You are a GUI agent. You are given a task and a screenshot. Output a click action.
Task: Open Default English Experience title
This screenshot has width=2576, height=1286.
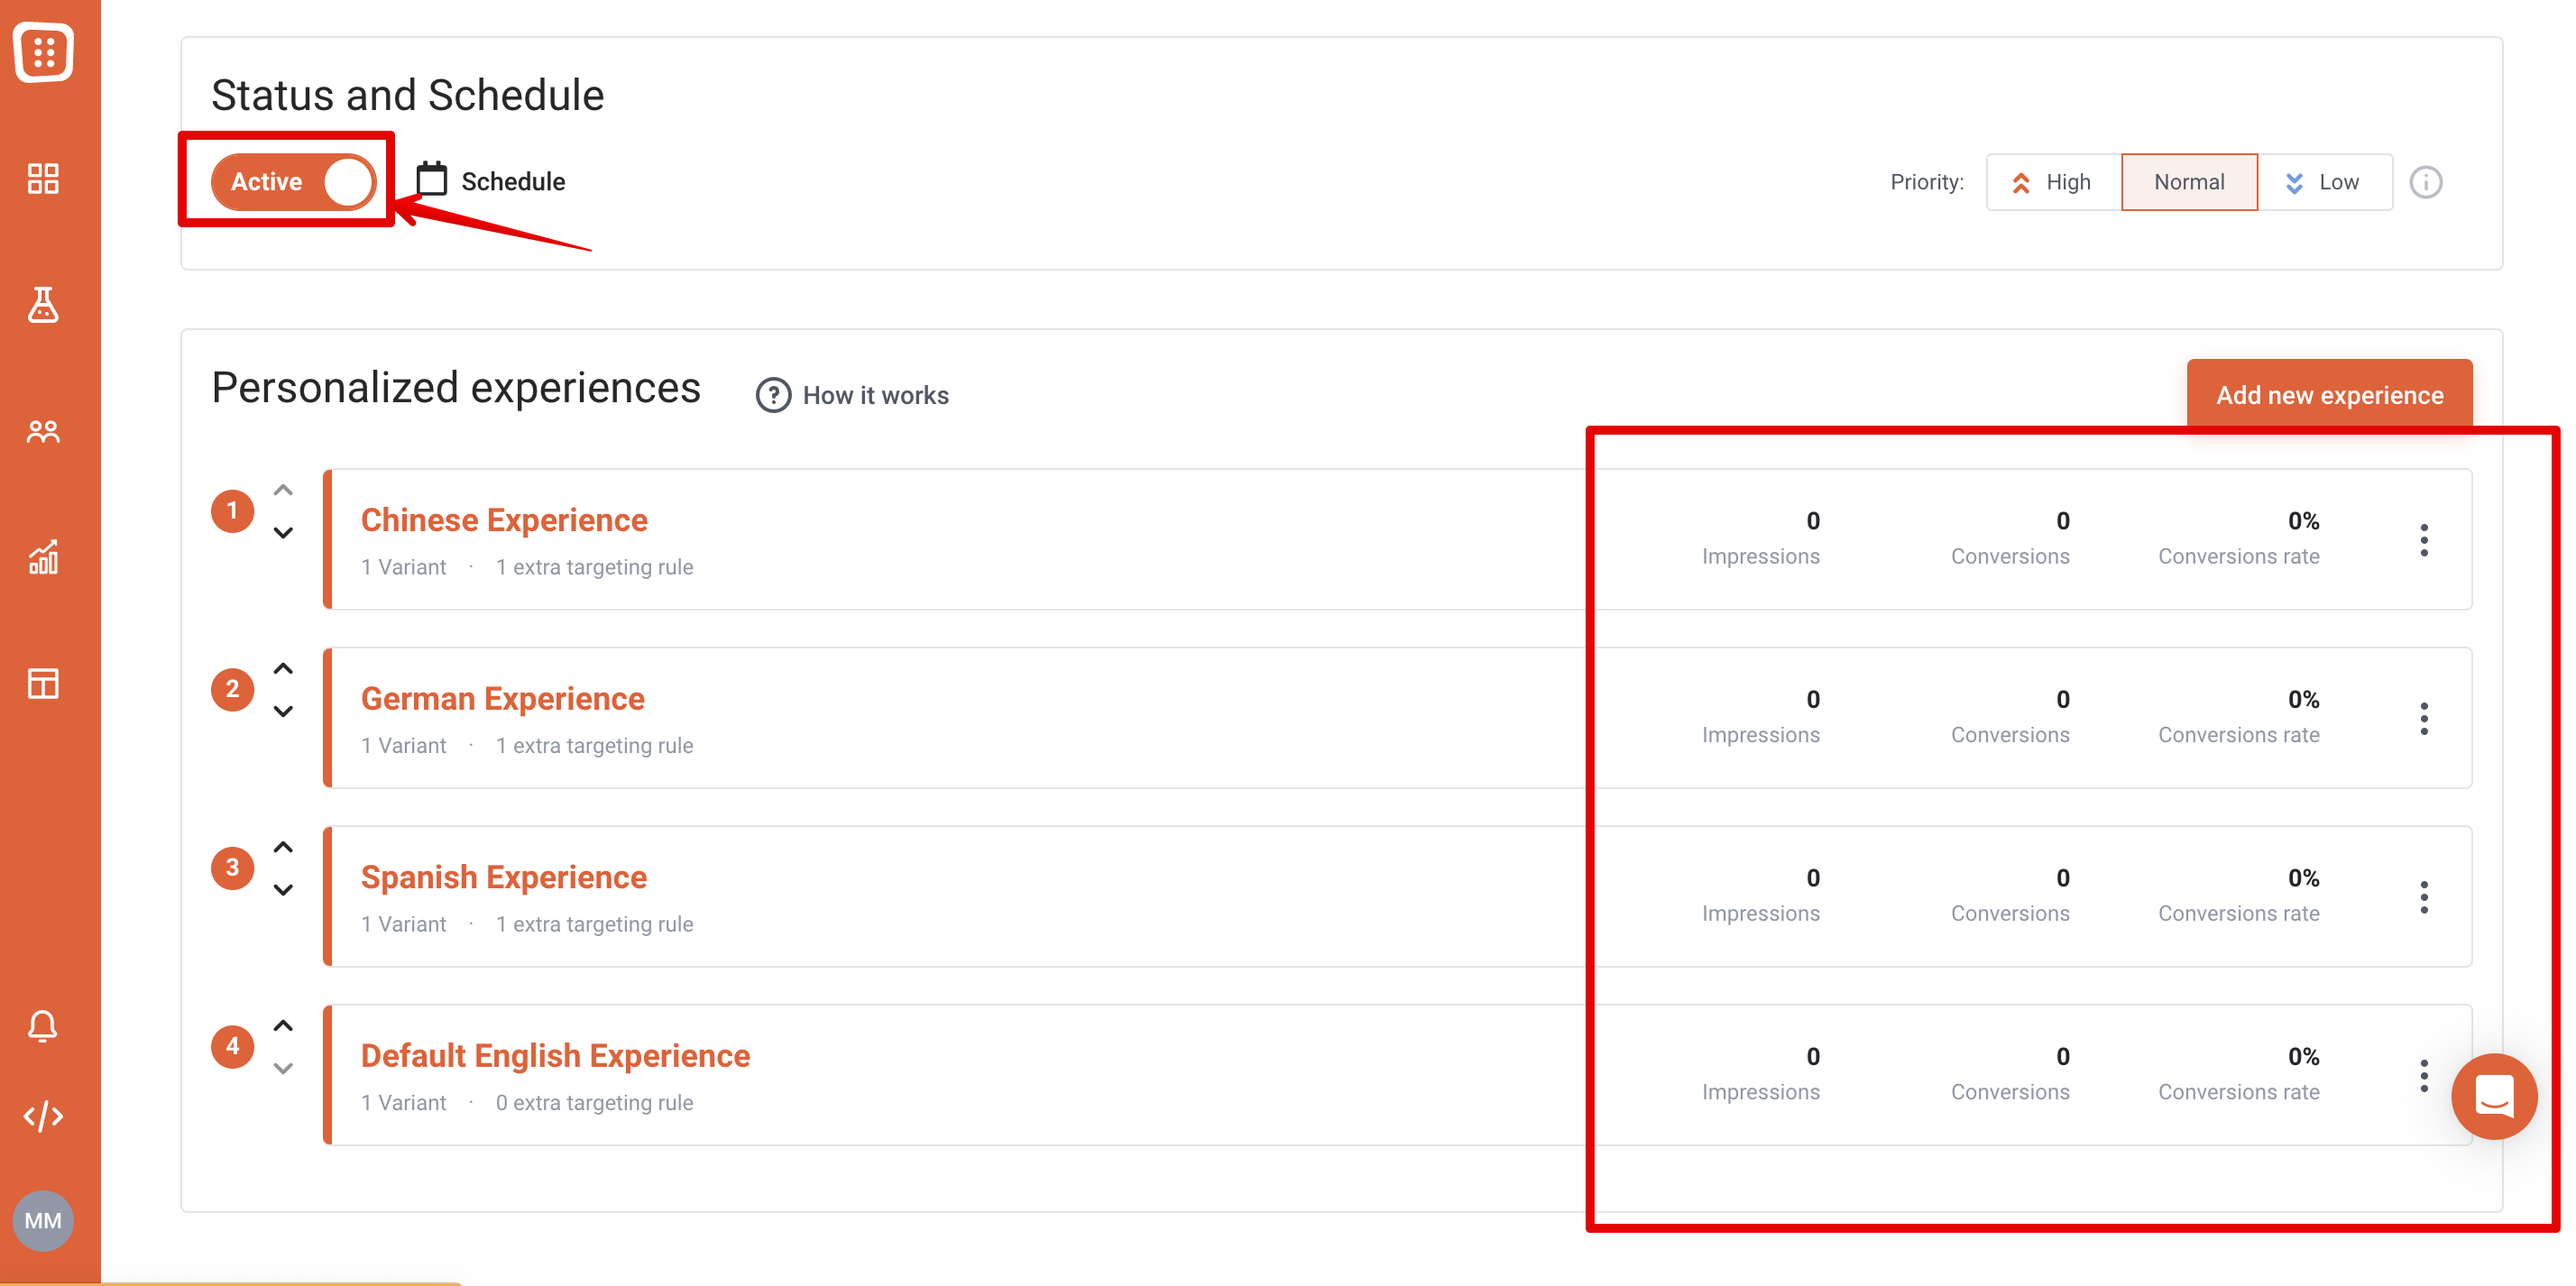click(555, 1055)
